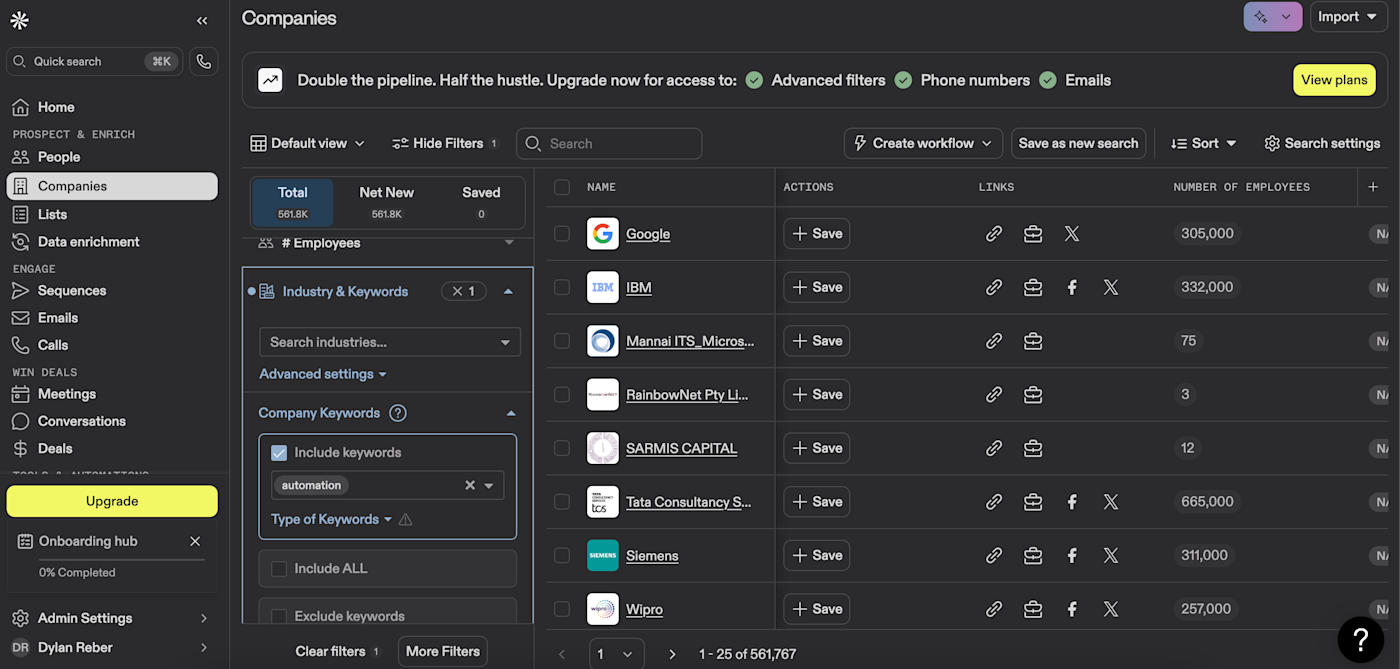
Task: Click the Apollo logo icon
Action: (x=19, y=20)
